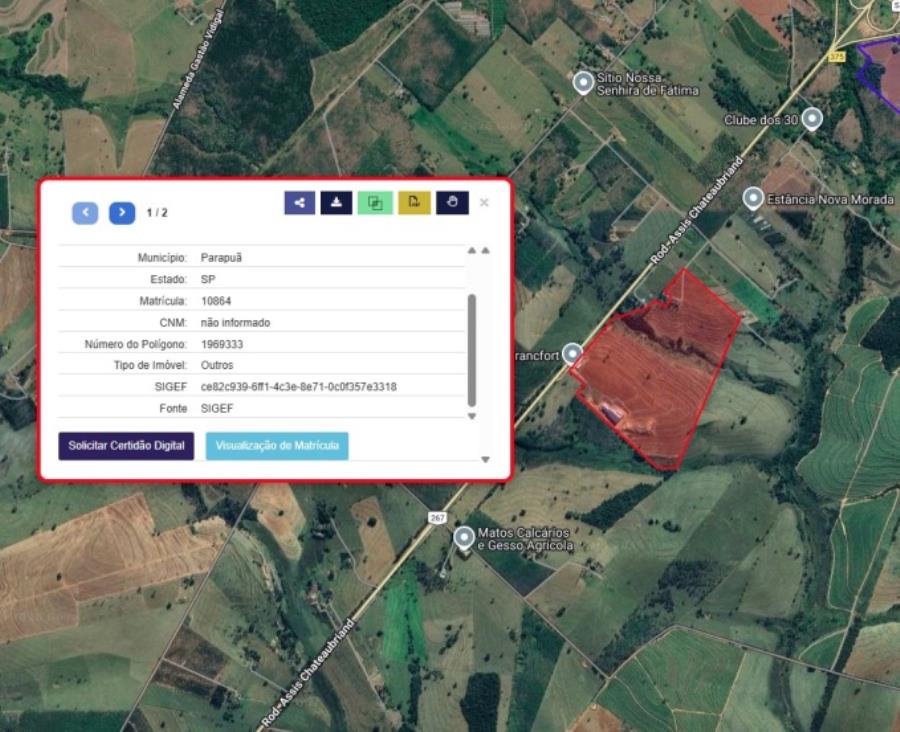Click the Alameda Gastão Vidigal road label
The width and height of the screenshot is (900, 732).
[x=197, y=59]
